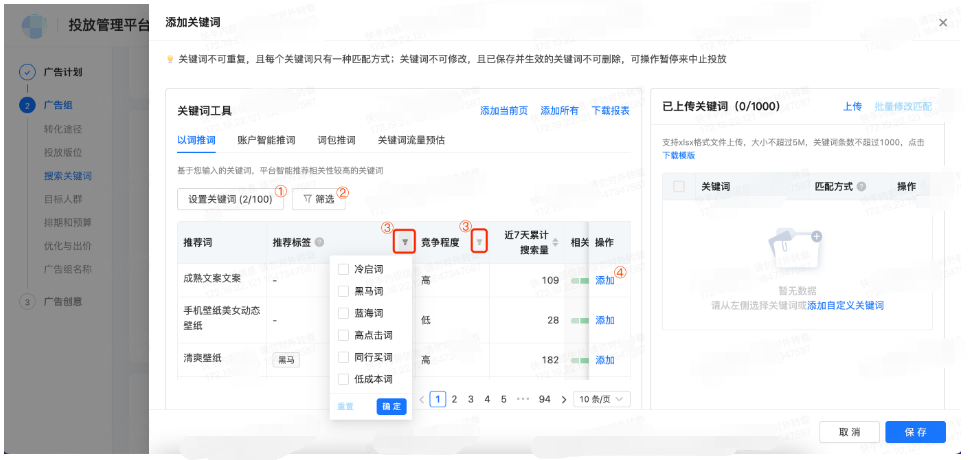Switch to the 关键词流量预估 tab
The width and height of the screenshot is (970, 460).
411,140
